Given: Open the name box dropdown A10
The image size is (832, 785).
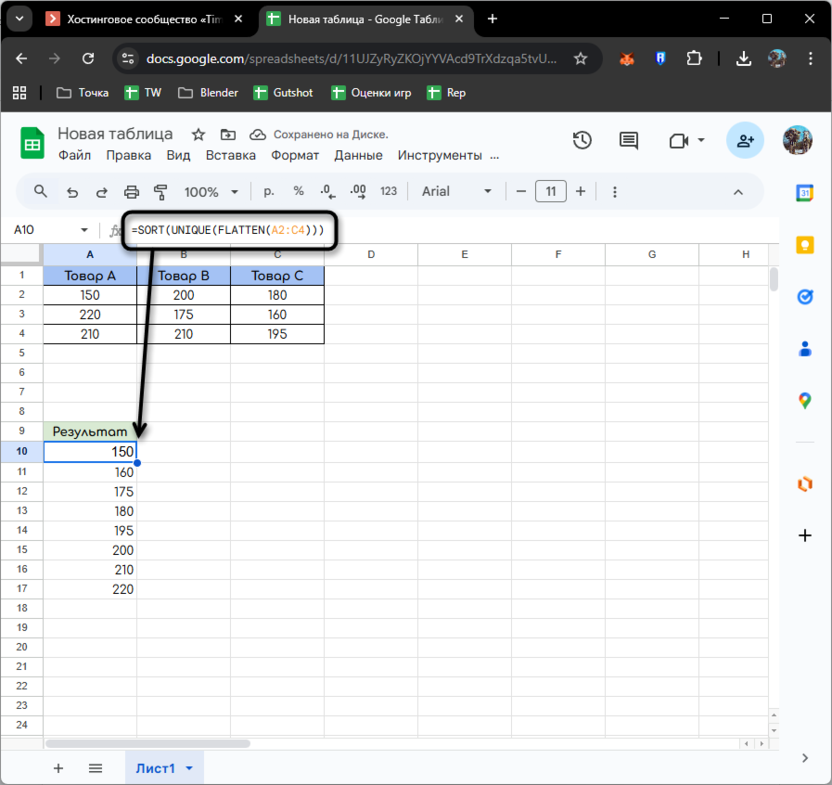Looking at the screenshot, I should 84,230.
